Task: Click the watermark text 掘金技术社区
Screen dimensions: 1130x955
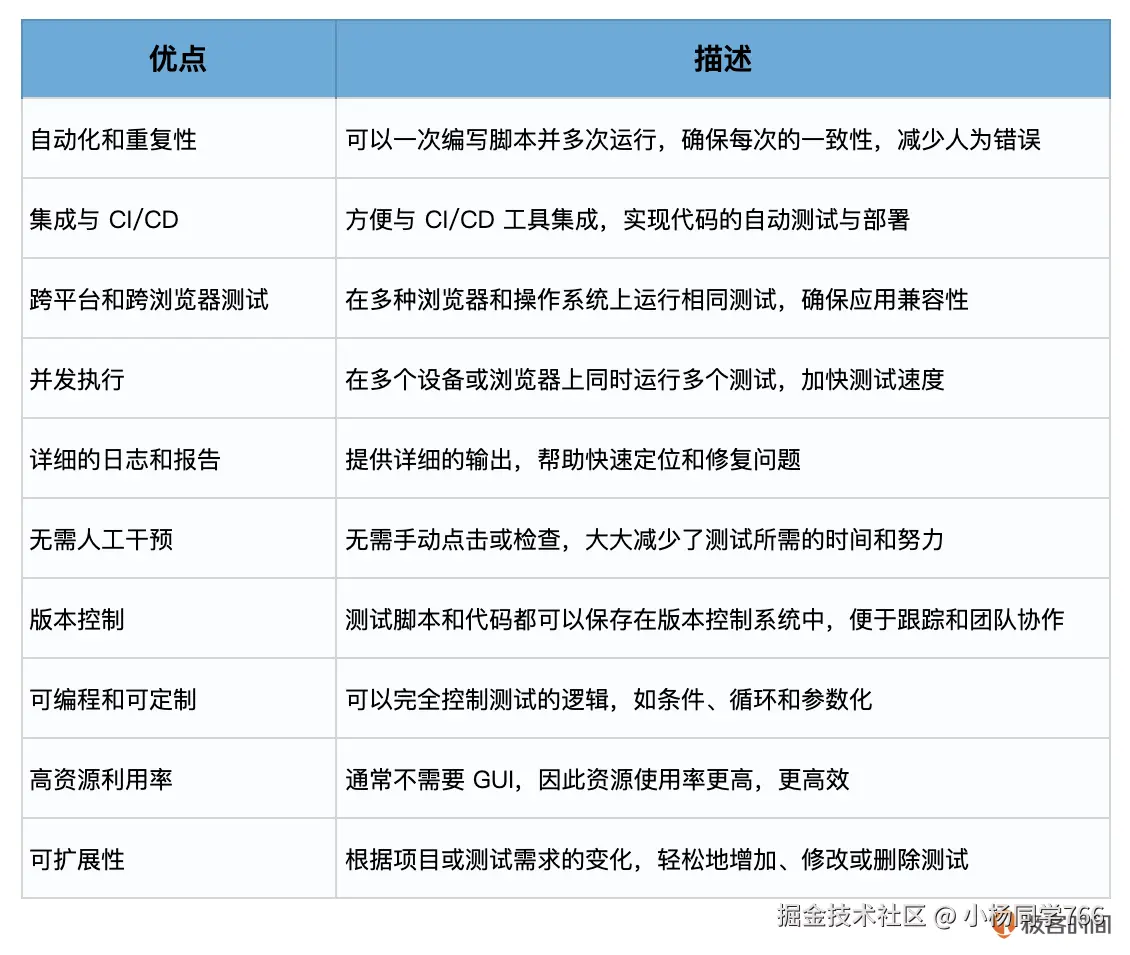Action: tap(843, 917)
